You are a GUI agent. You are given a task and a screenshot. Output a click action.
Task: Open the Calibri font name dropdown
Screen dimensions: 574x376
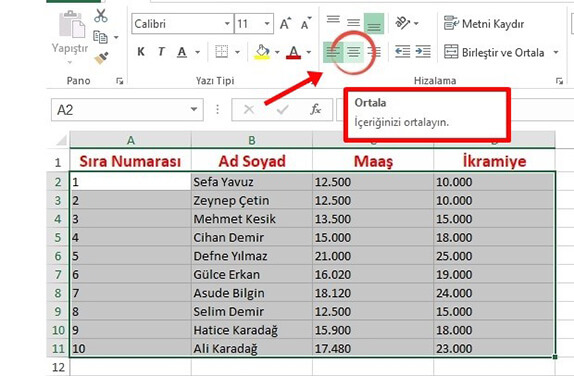coord(227,24)
